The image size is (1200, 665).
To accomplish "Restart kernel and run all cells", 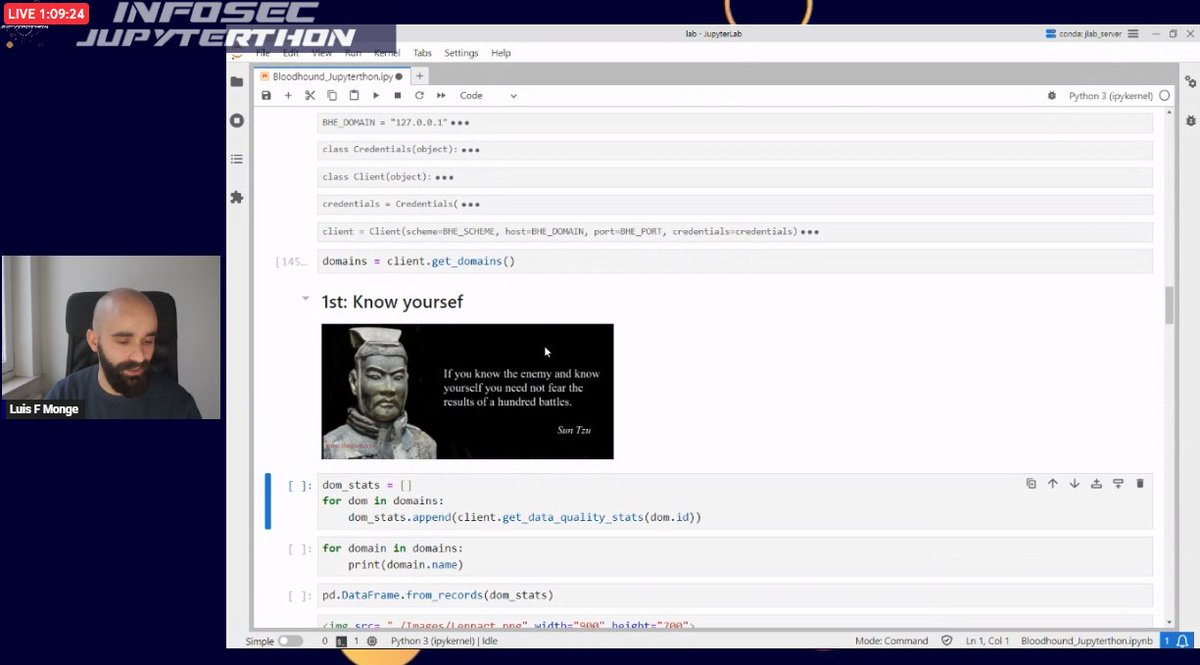I will tap(441, 96).
